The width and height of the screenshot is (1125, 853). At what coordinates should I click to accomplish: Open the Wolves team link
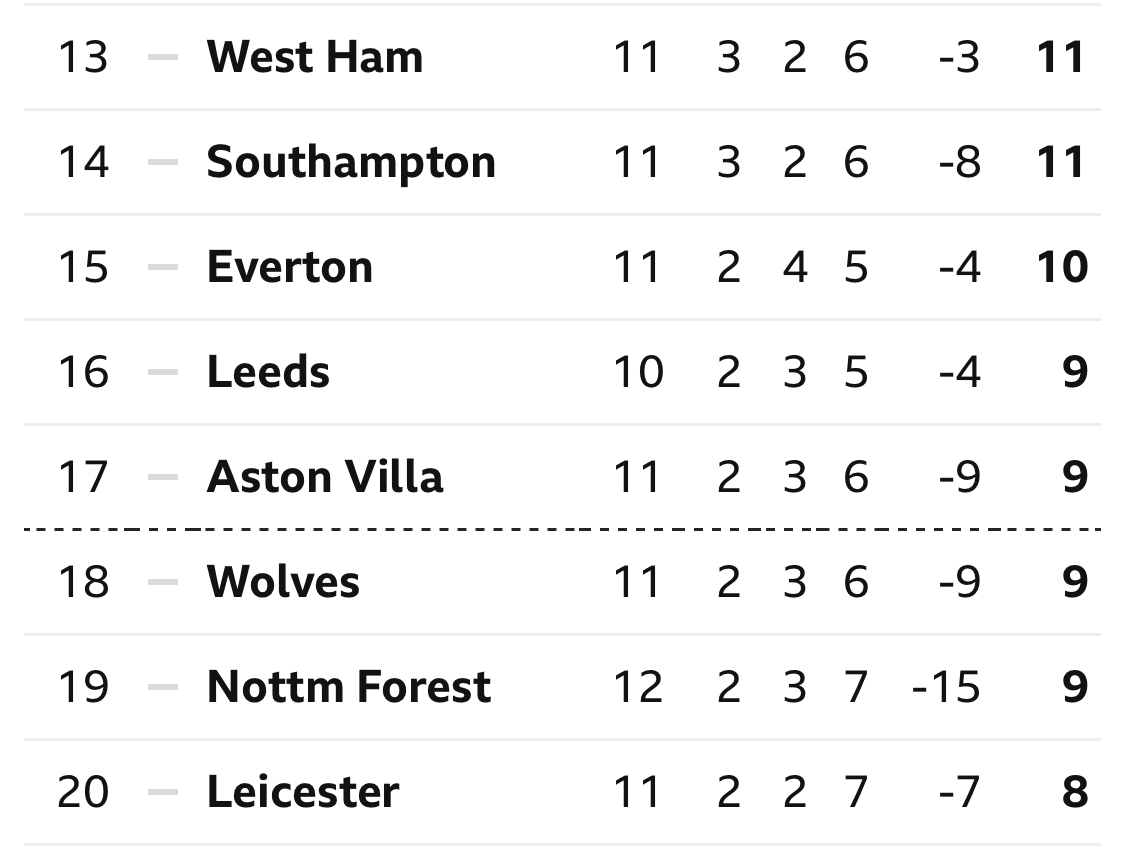[x=283, y=582]
